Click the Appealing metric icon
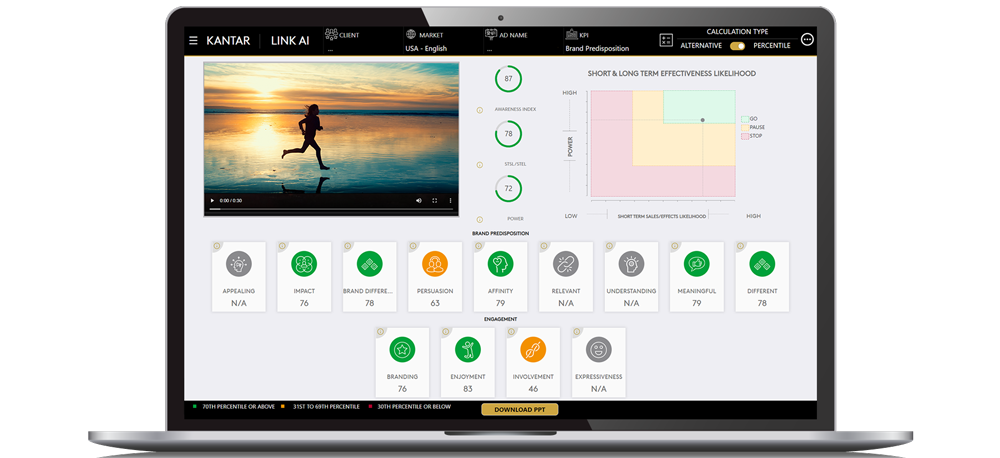Image resolution: width=1000 pixels, height=458 pixels. 239,263
